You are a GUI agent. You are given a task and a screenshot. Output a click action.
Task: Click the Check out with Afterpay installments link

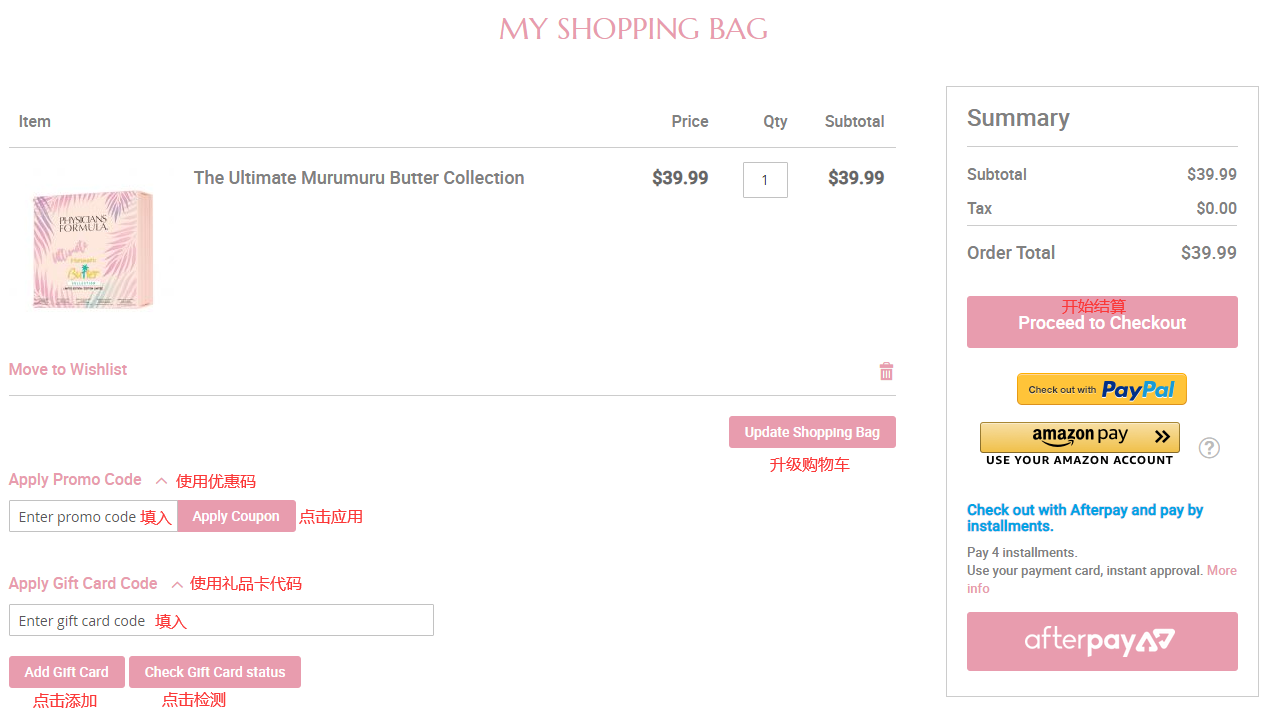(x=1084, y=518)
